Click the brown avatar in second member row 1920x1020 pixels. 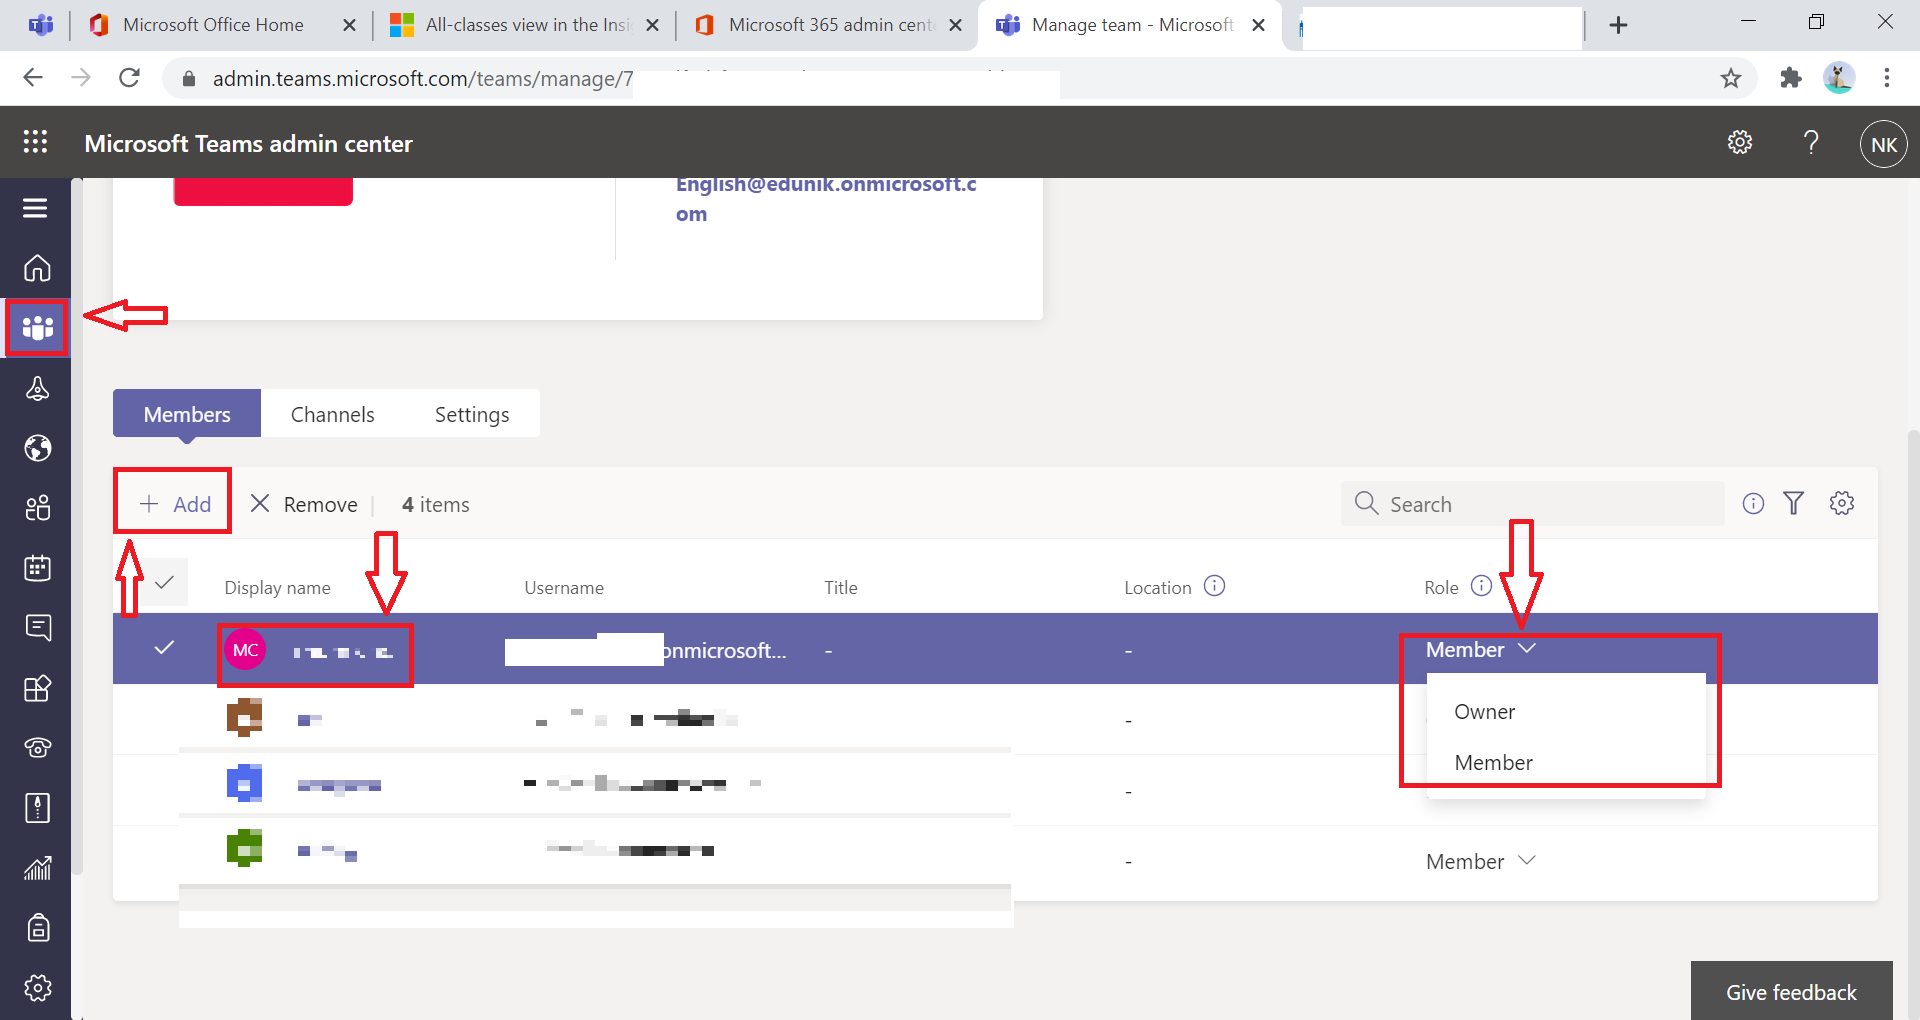244,718
